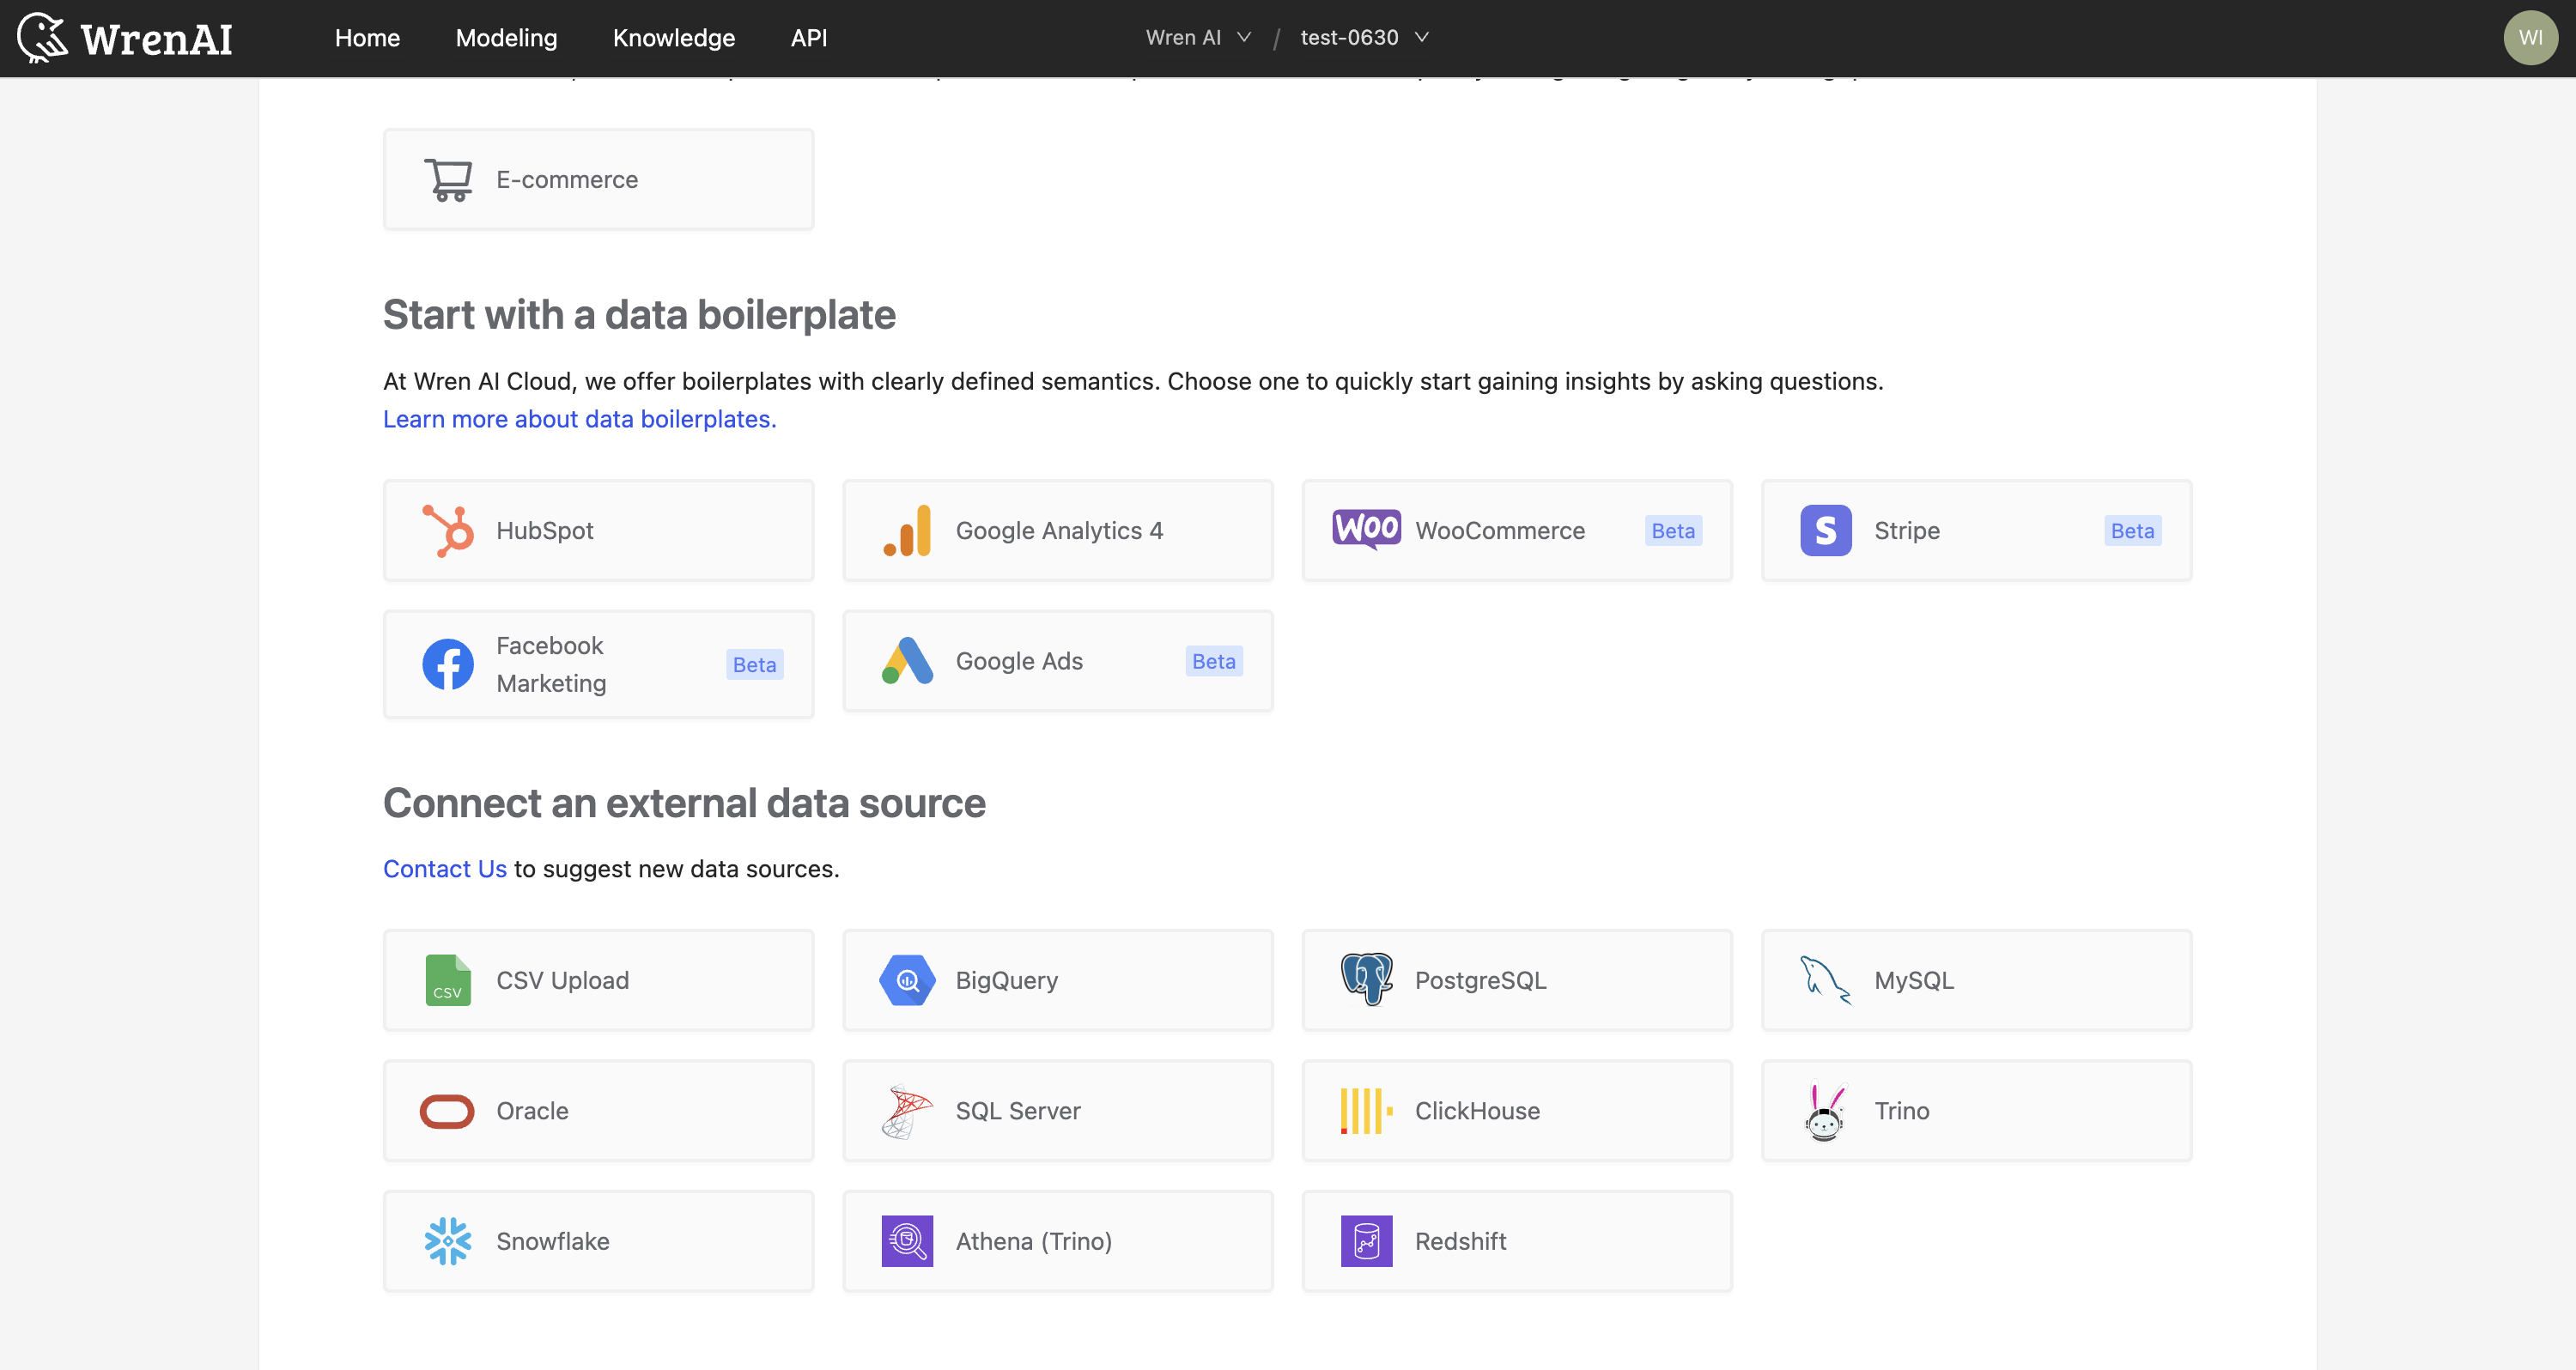Connect the Snowflake data source
The width and height of the screenshot is (2576, 1370).
599,1242
